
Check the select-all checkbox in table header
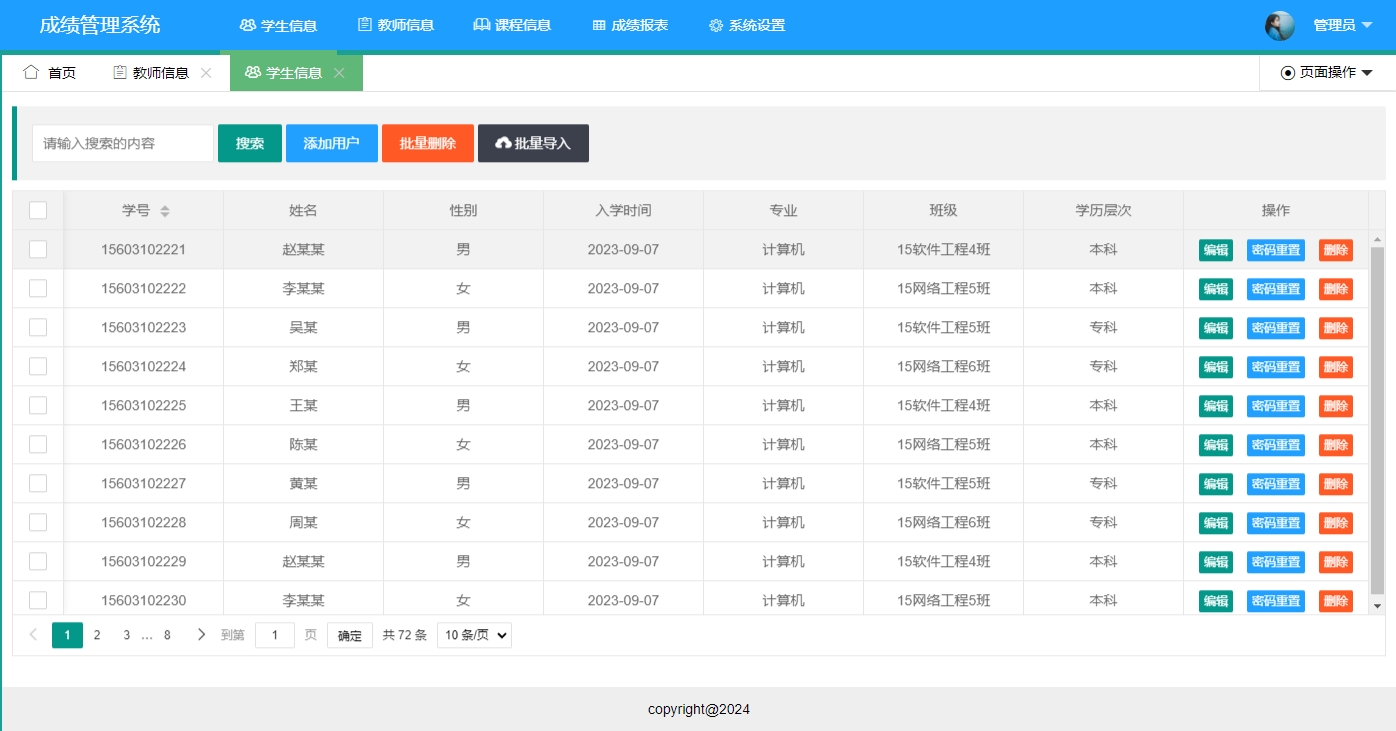[x=37, y=210]
